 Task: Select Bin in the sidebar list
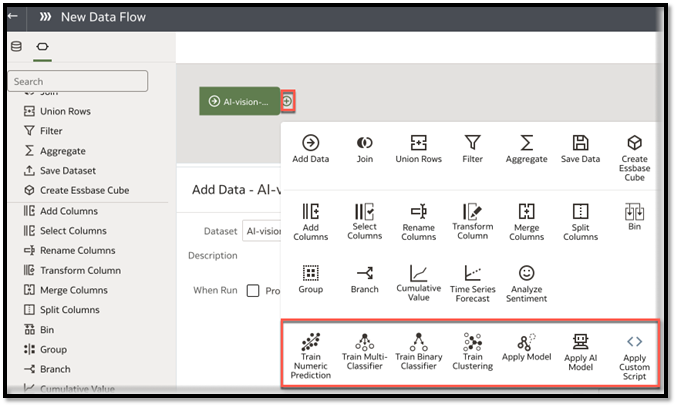click(39, 330)
